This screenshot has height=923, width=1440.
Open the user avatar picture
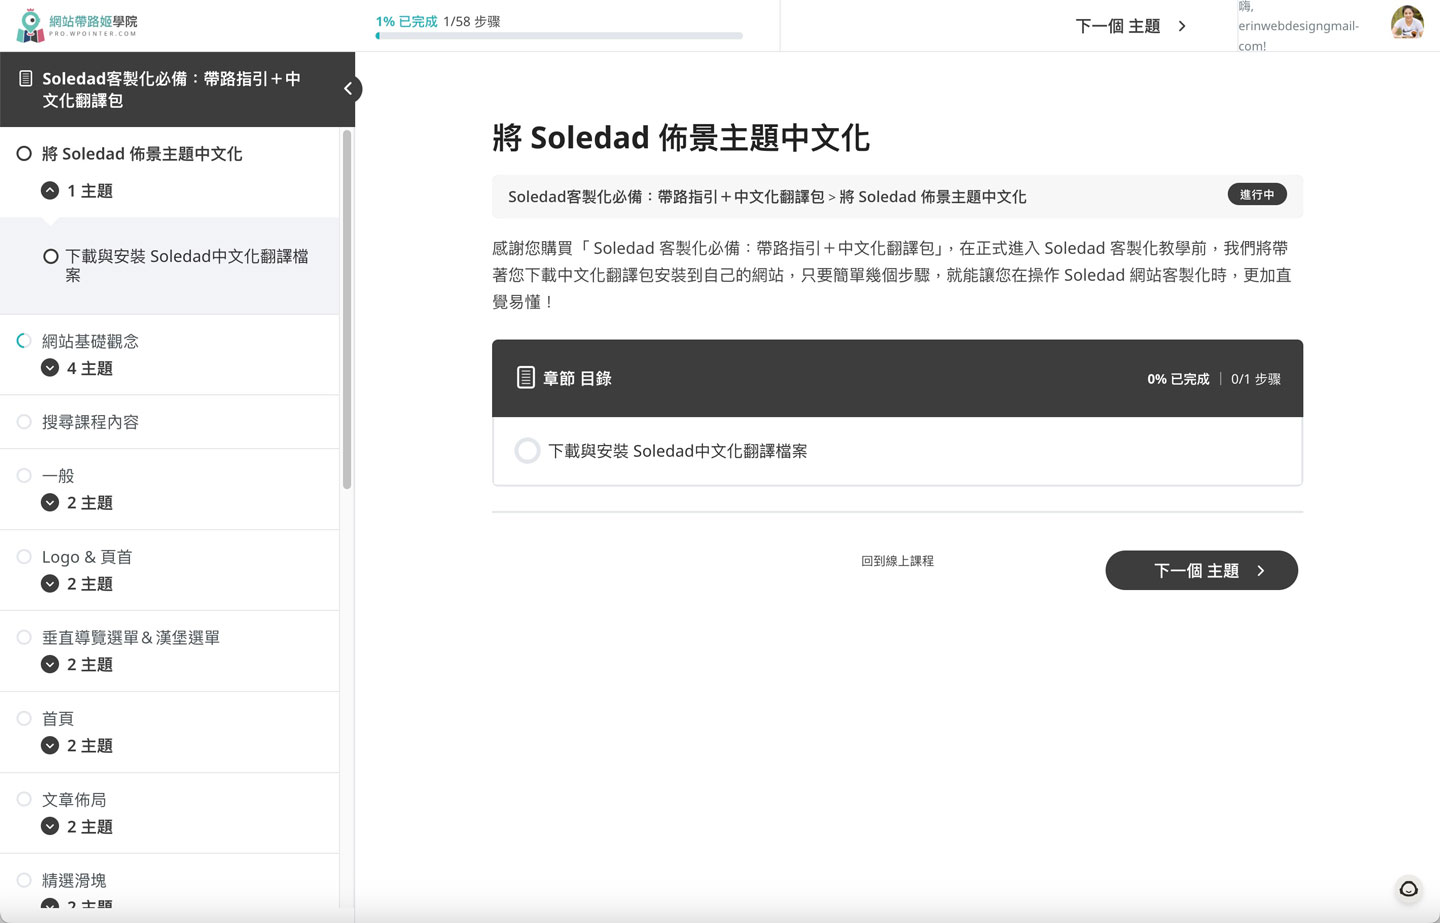tap(1407, 22)
